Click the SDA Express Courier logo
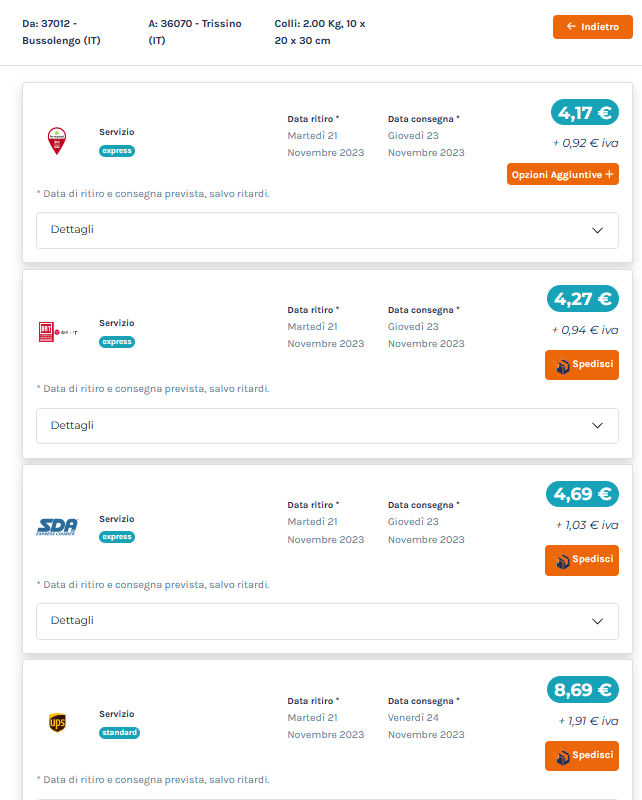Screen dimensions: 642x800 (x=57, y=527)
